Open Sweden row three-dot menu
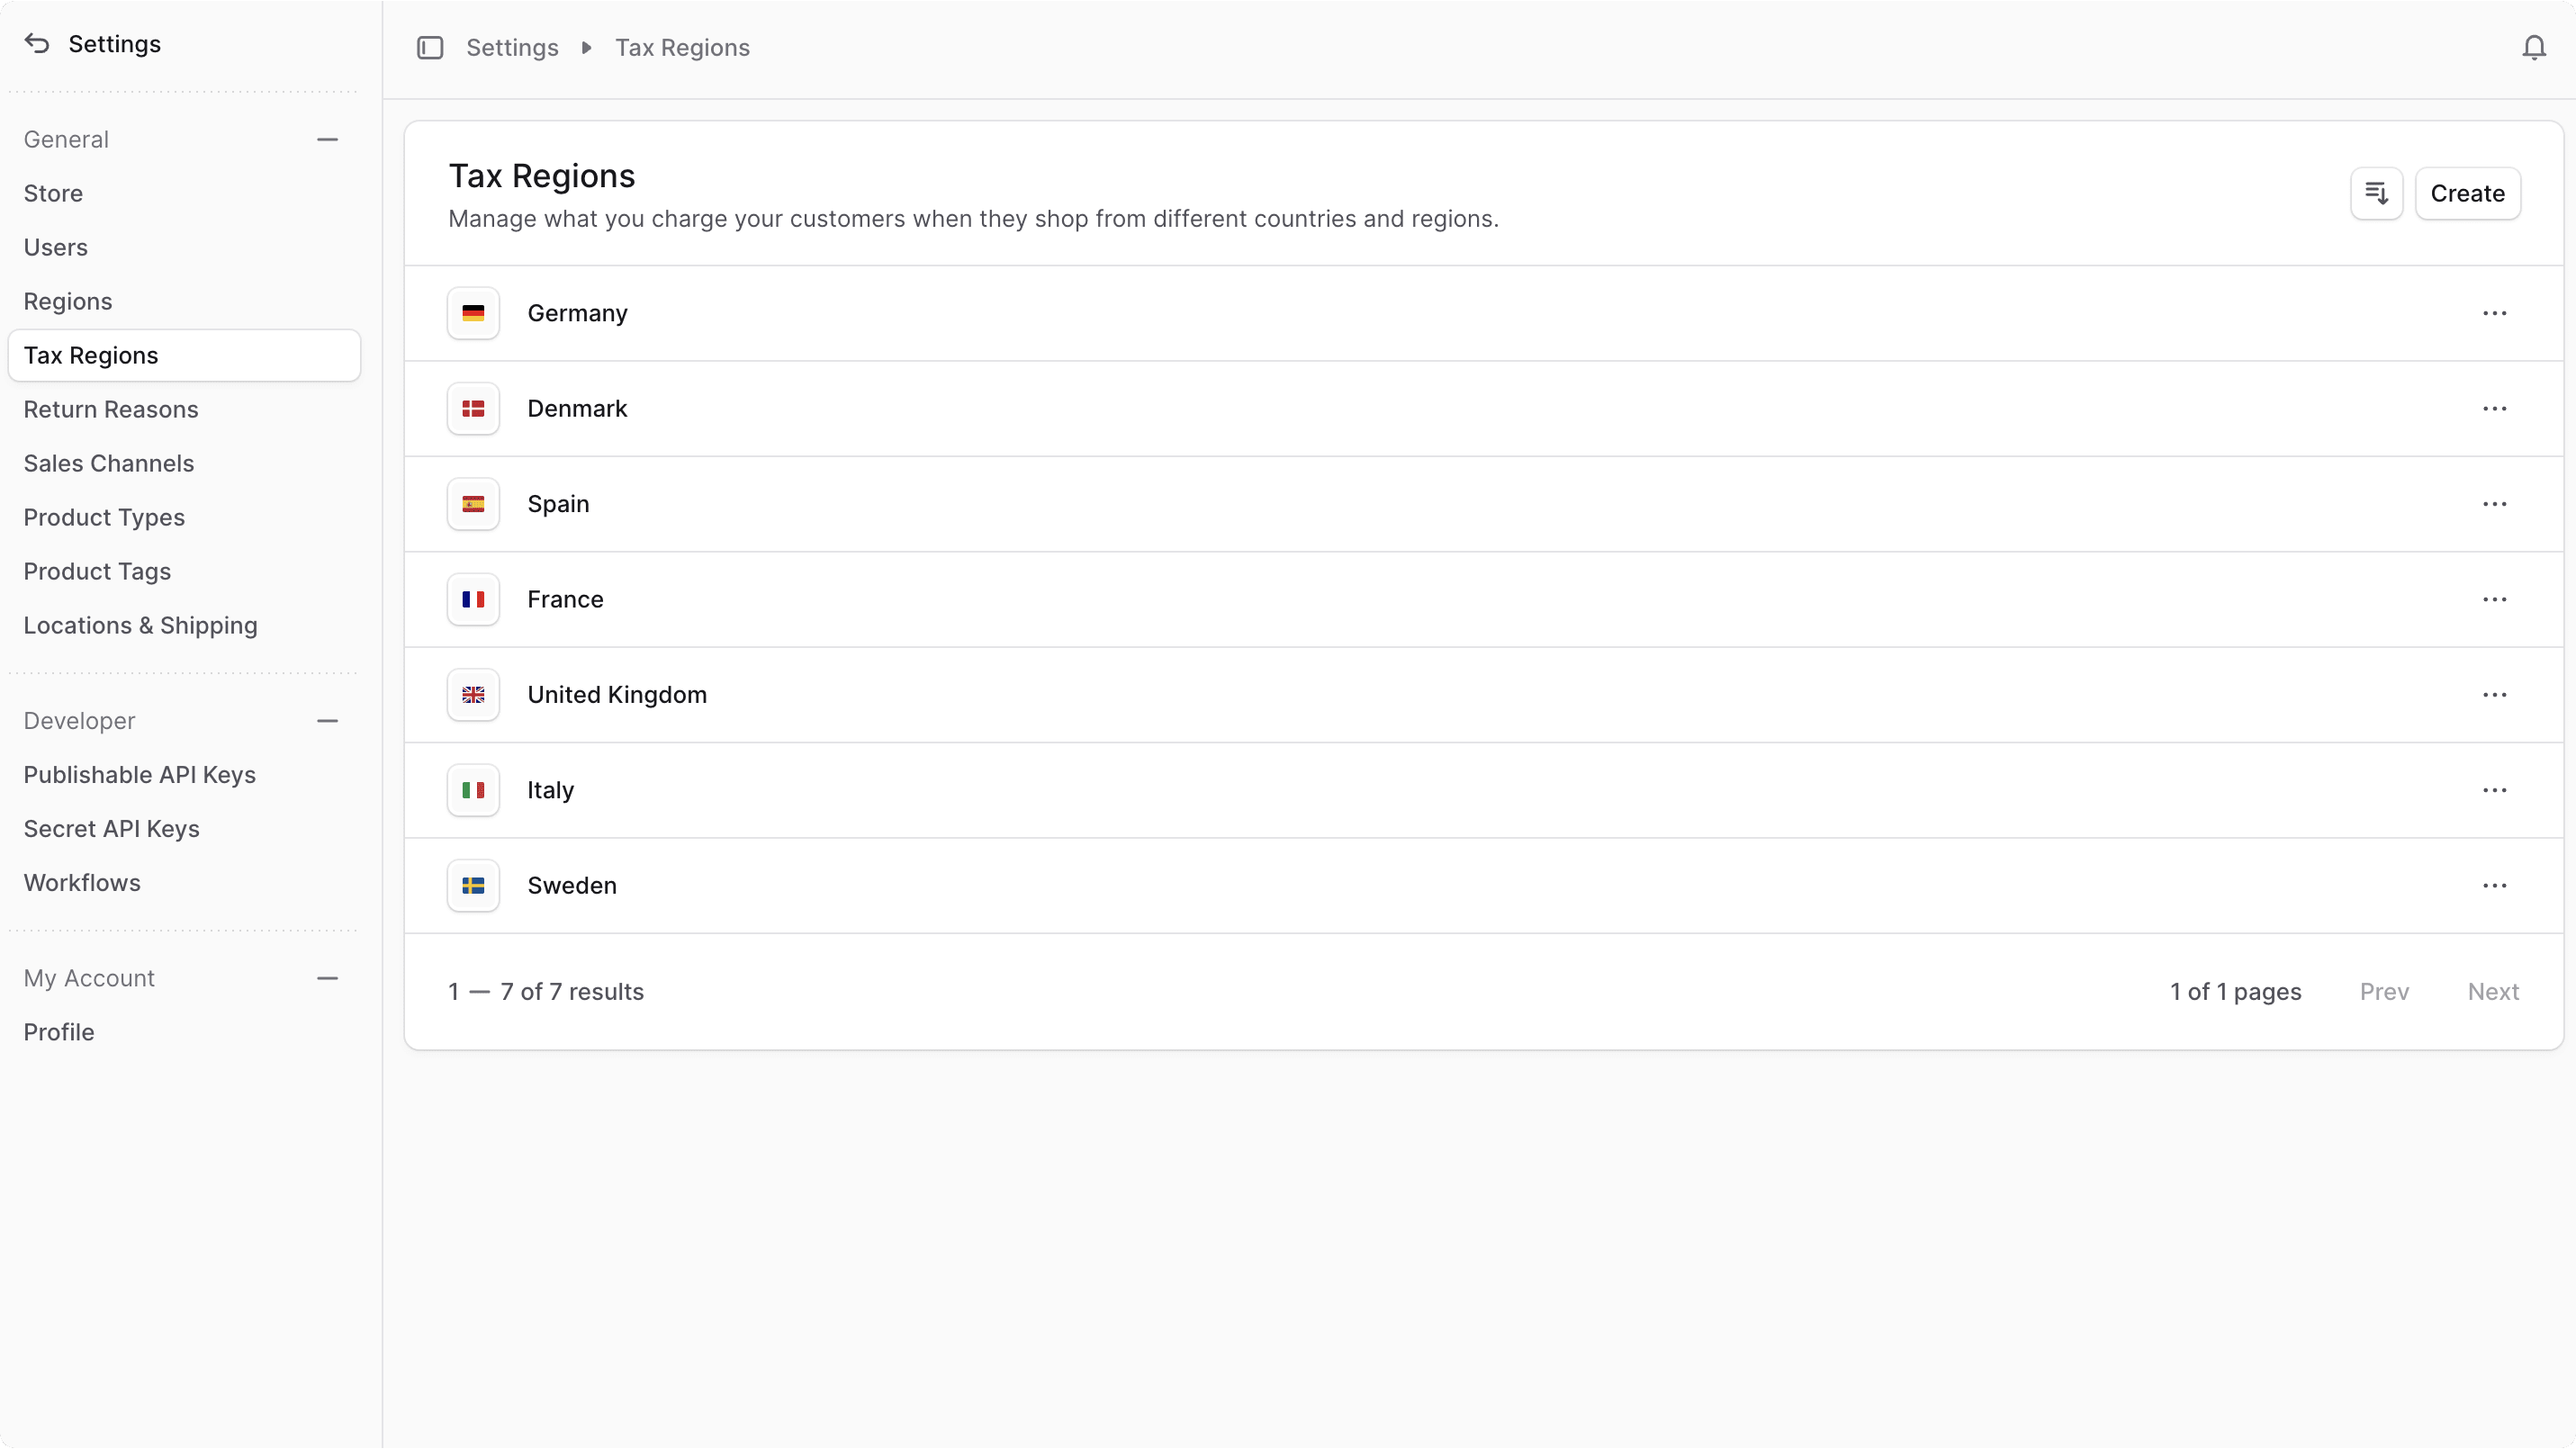Image resolution: width=2576 pixels, height=1449 pixels. point(2494,886)
